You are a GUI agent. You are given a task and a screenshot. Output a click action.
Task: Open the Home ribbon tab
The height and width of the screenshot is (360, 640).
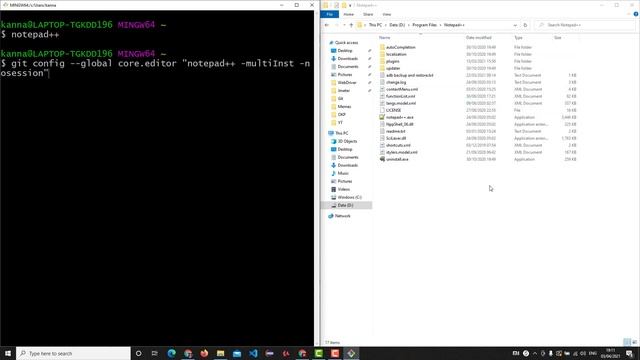(349, 14)
